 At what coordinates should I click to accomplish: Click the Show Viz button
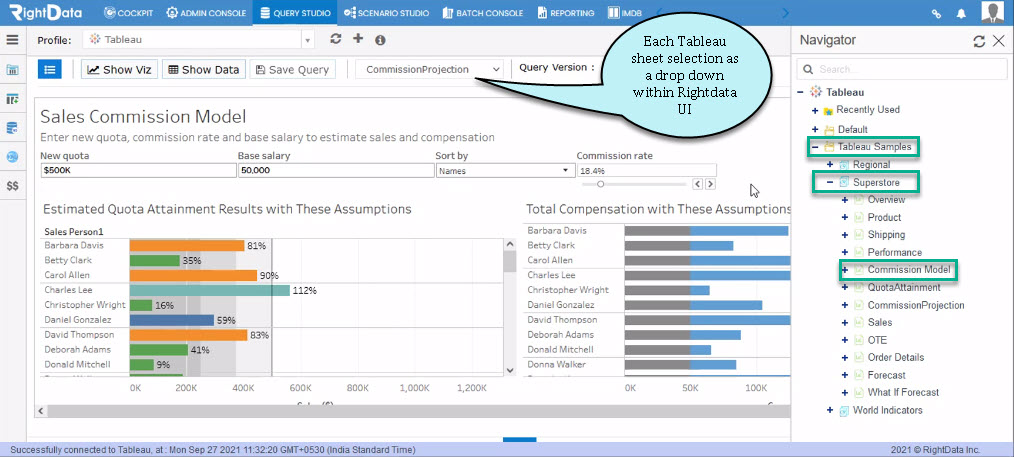point(120,69)
